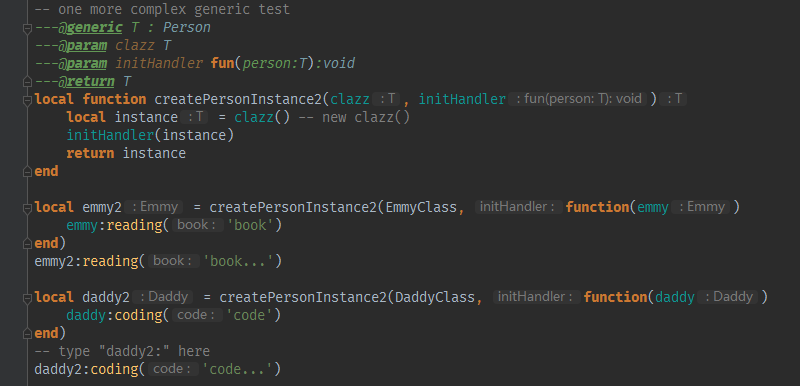Click the ': Emmy' hint after the emmy parameter
This screenshot has width=800, height=386.
pyautogui.click(x=702, y=207)
